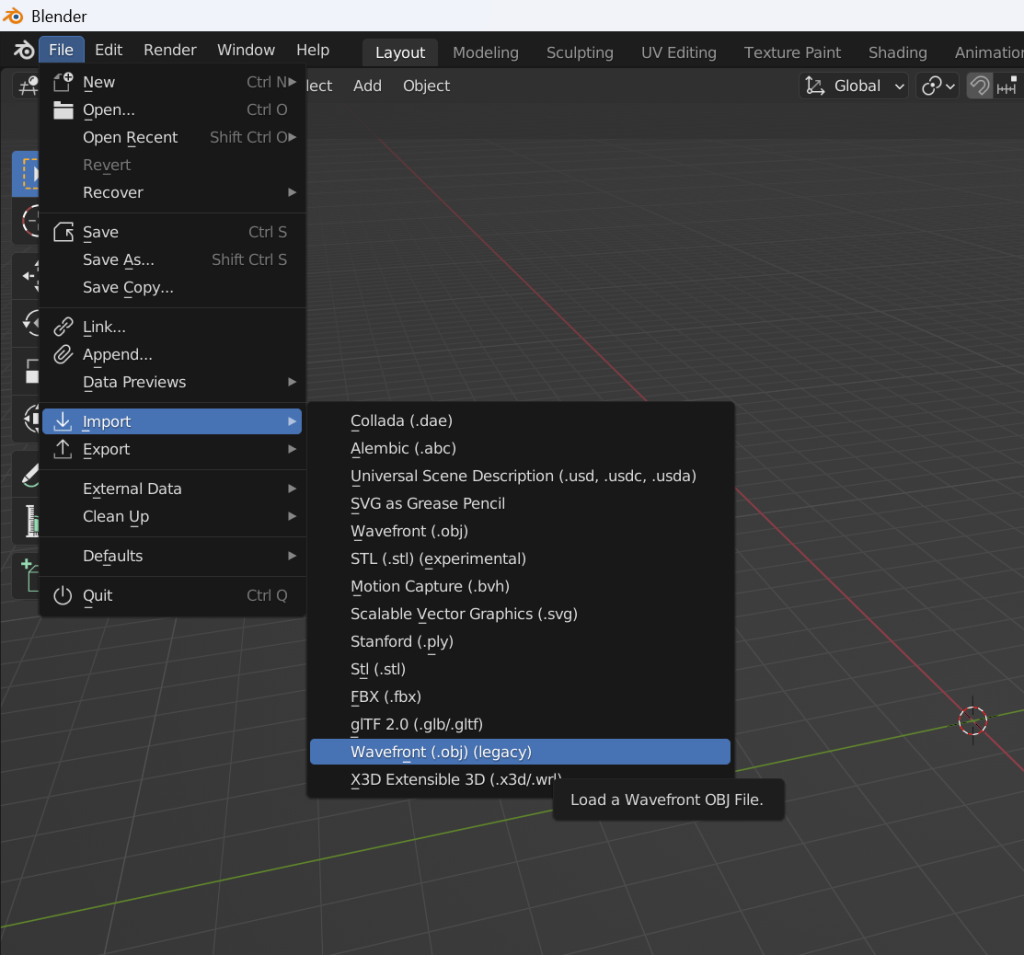Screen dimensions: 1024x955
Task: Open the Global transform orientation dropdown
Action: (855, 86)
